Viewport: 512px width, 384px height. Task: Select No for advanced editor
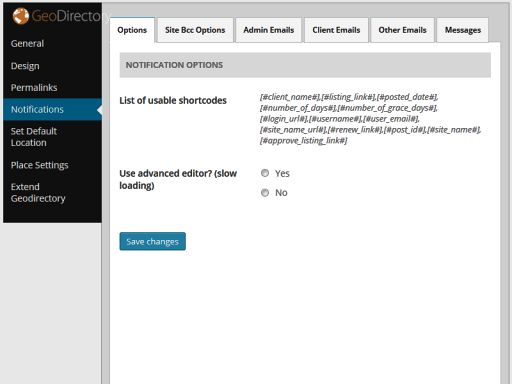tap(265, 193)
